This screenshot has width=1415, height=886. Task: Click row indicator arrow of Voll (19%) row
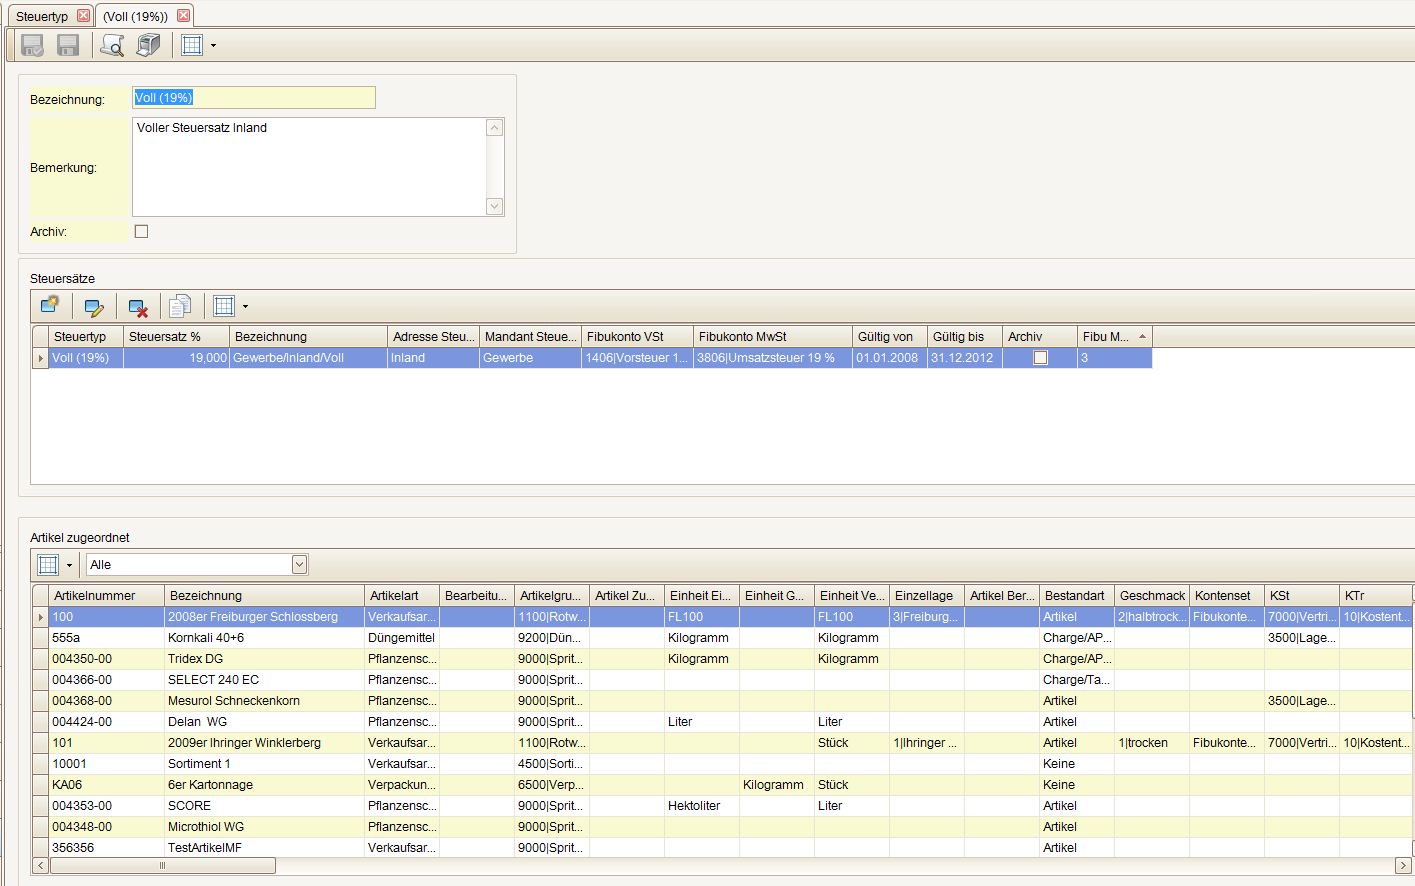point(41,358)
